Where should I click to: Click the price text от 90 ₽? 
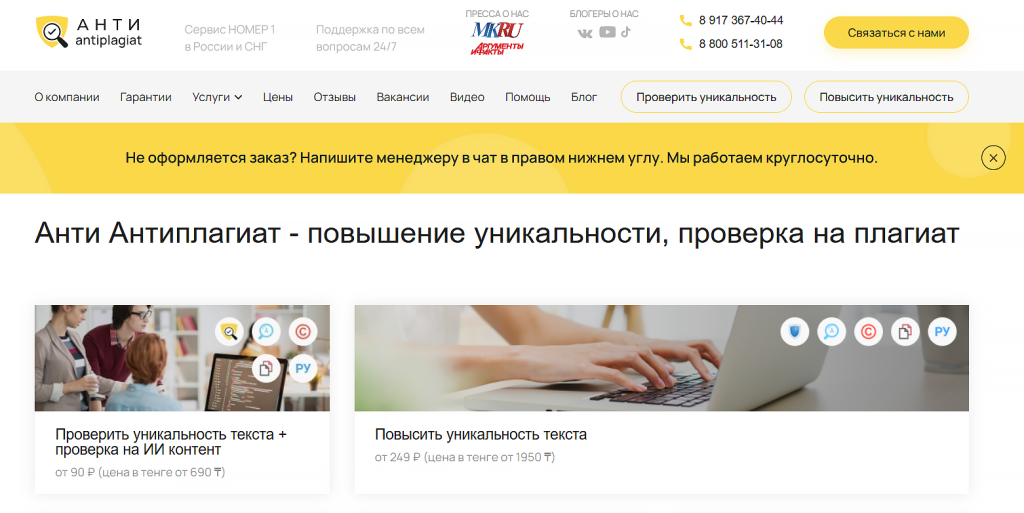tap(140, 472)
